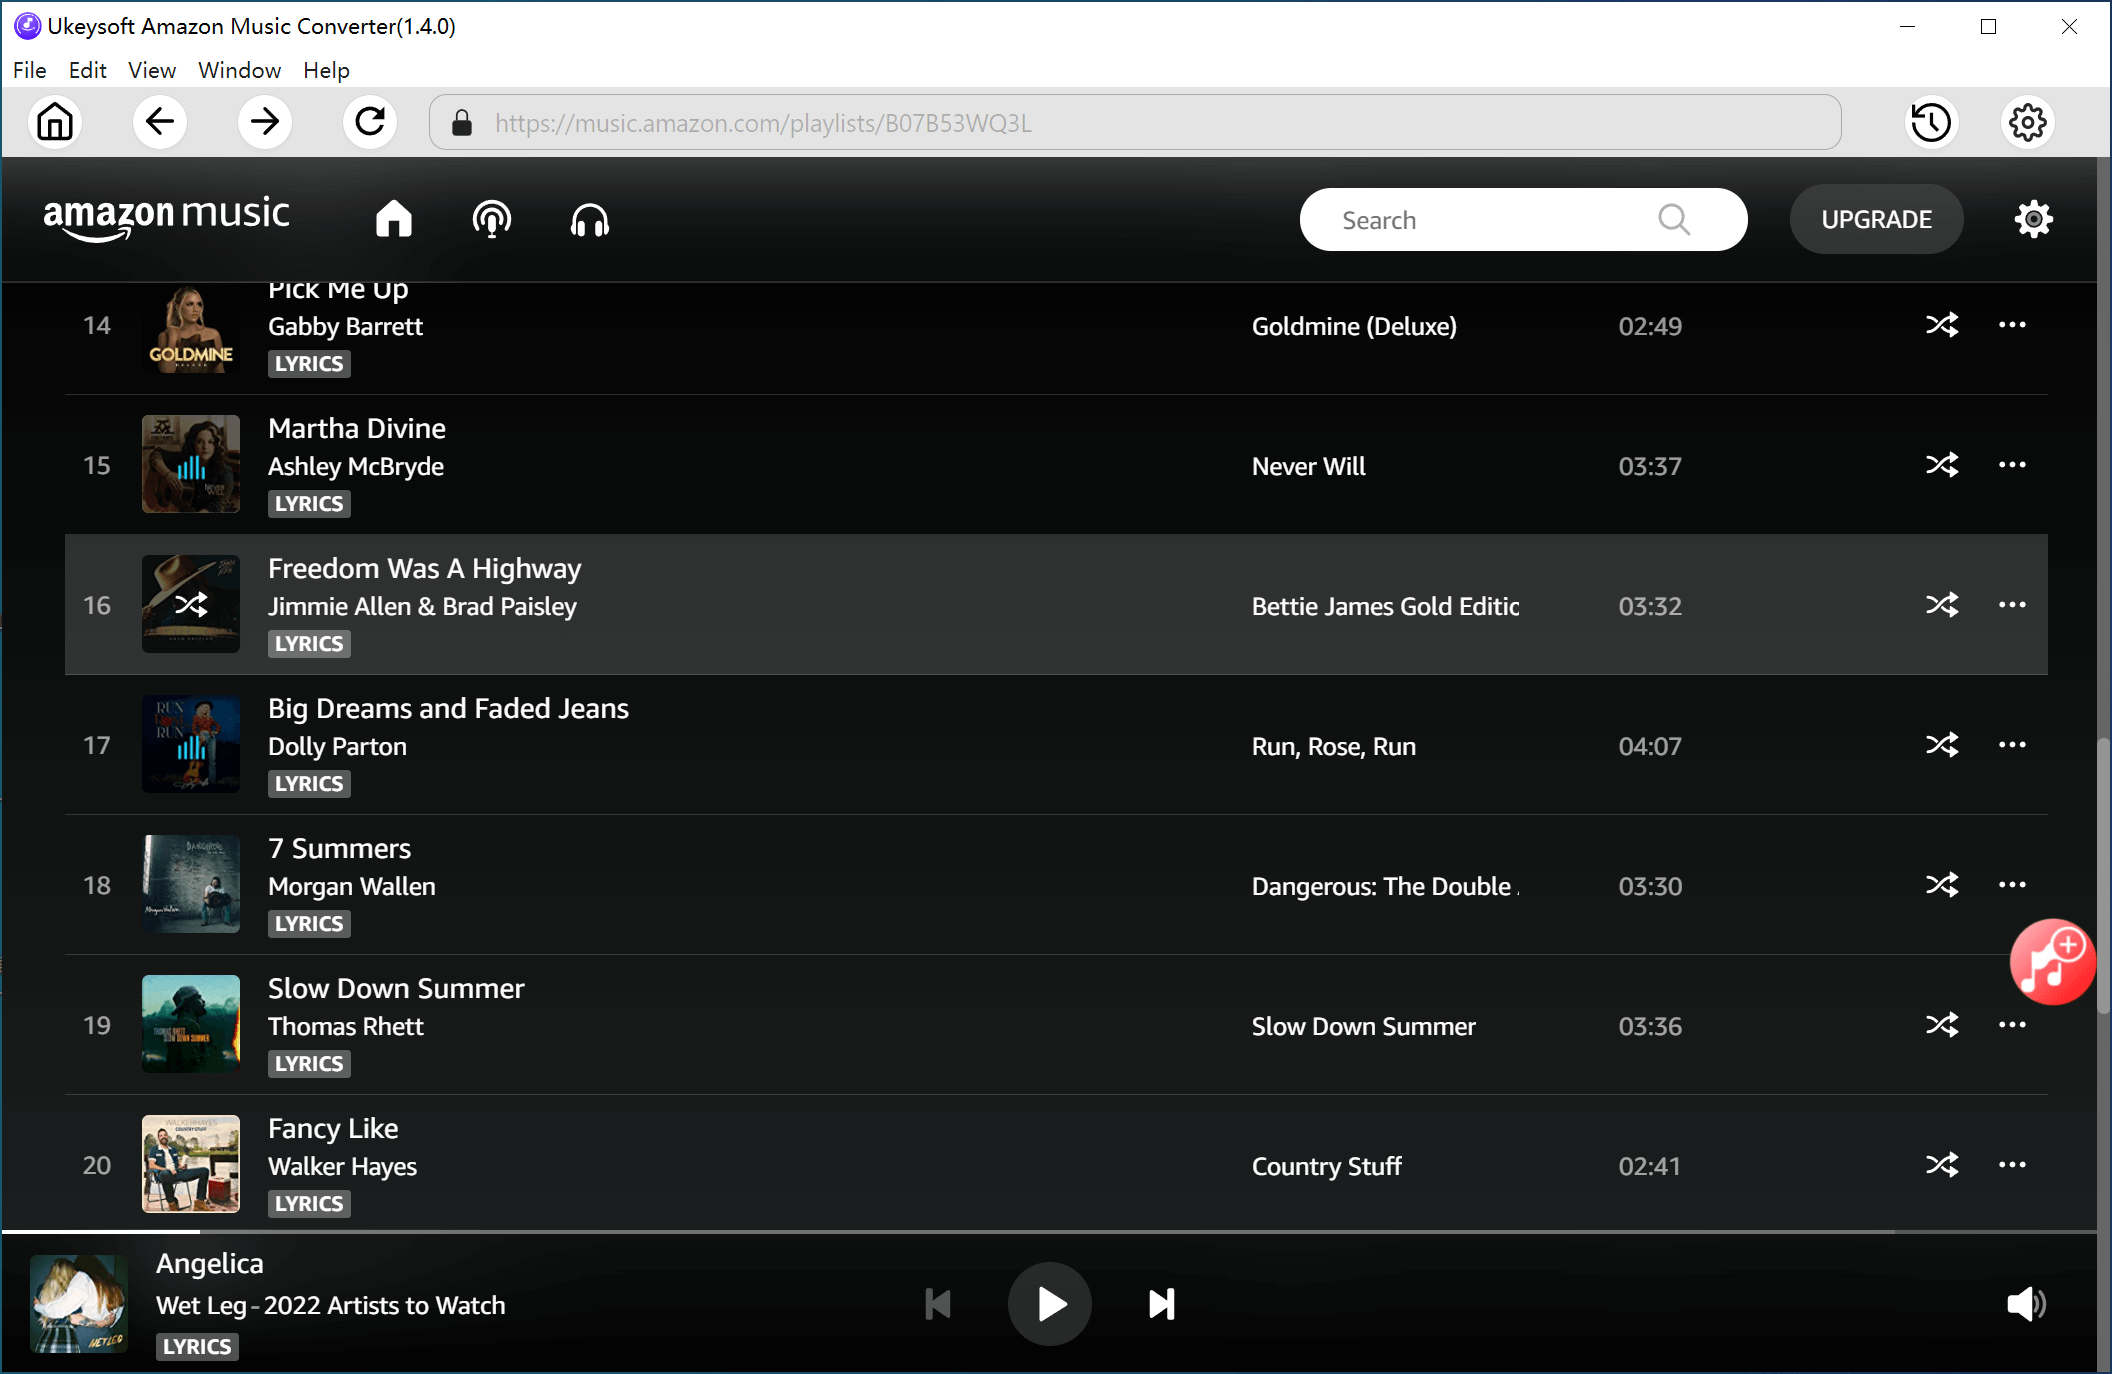The image size is (2112, 1374).
Task: Toggle LYRICS badge on Freedom Was A Highway
Action: tap(308, 643)
